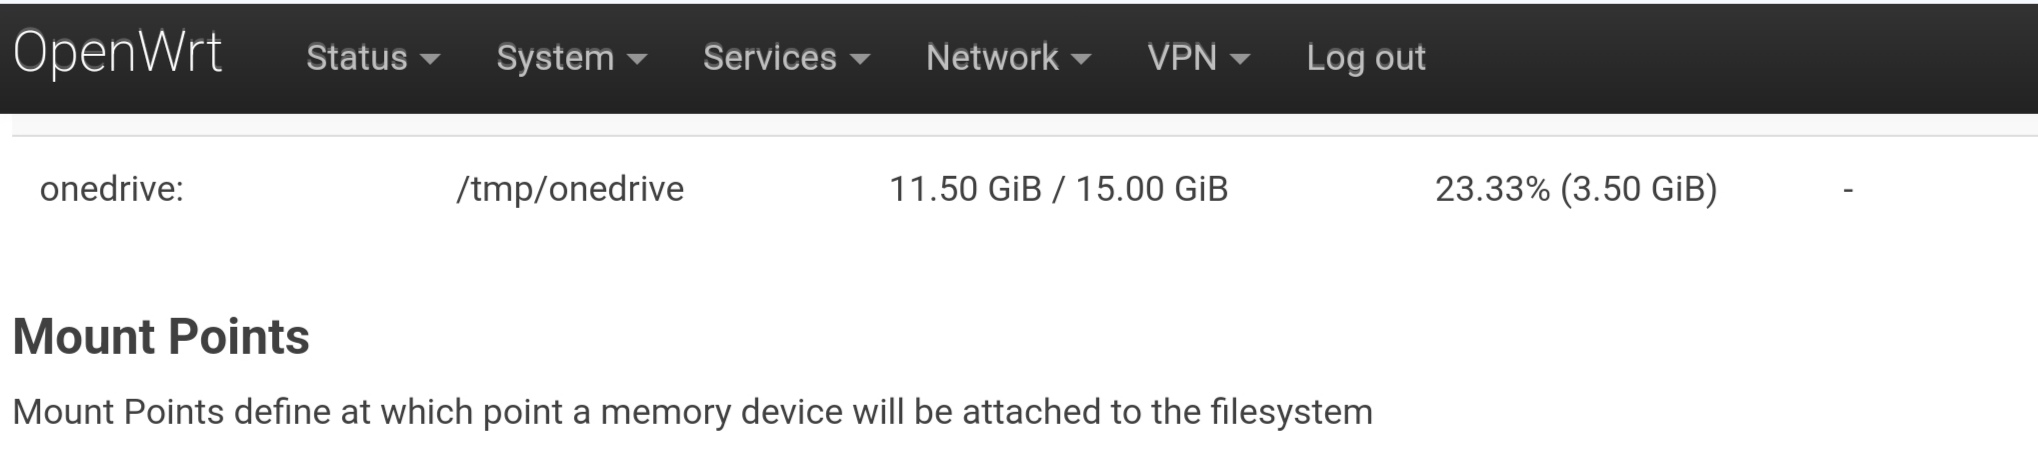
Task: Open the Services menu
Action: [x=786, y=58]
